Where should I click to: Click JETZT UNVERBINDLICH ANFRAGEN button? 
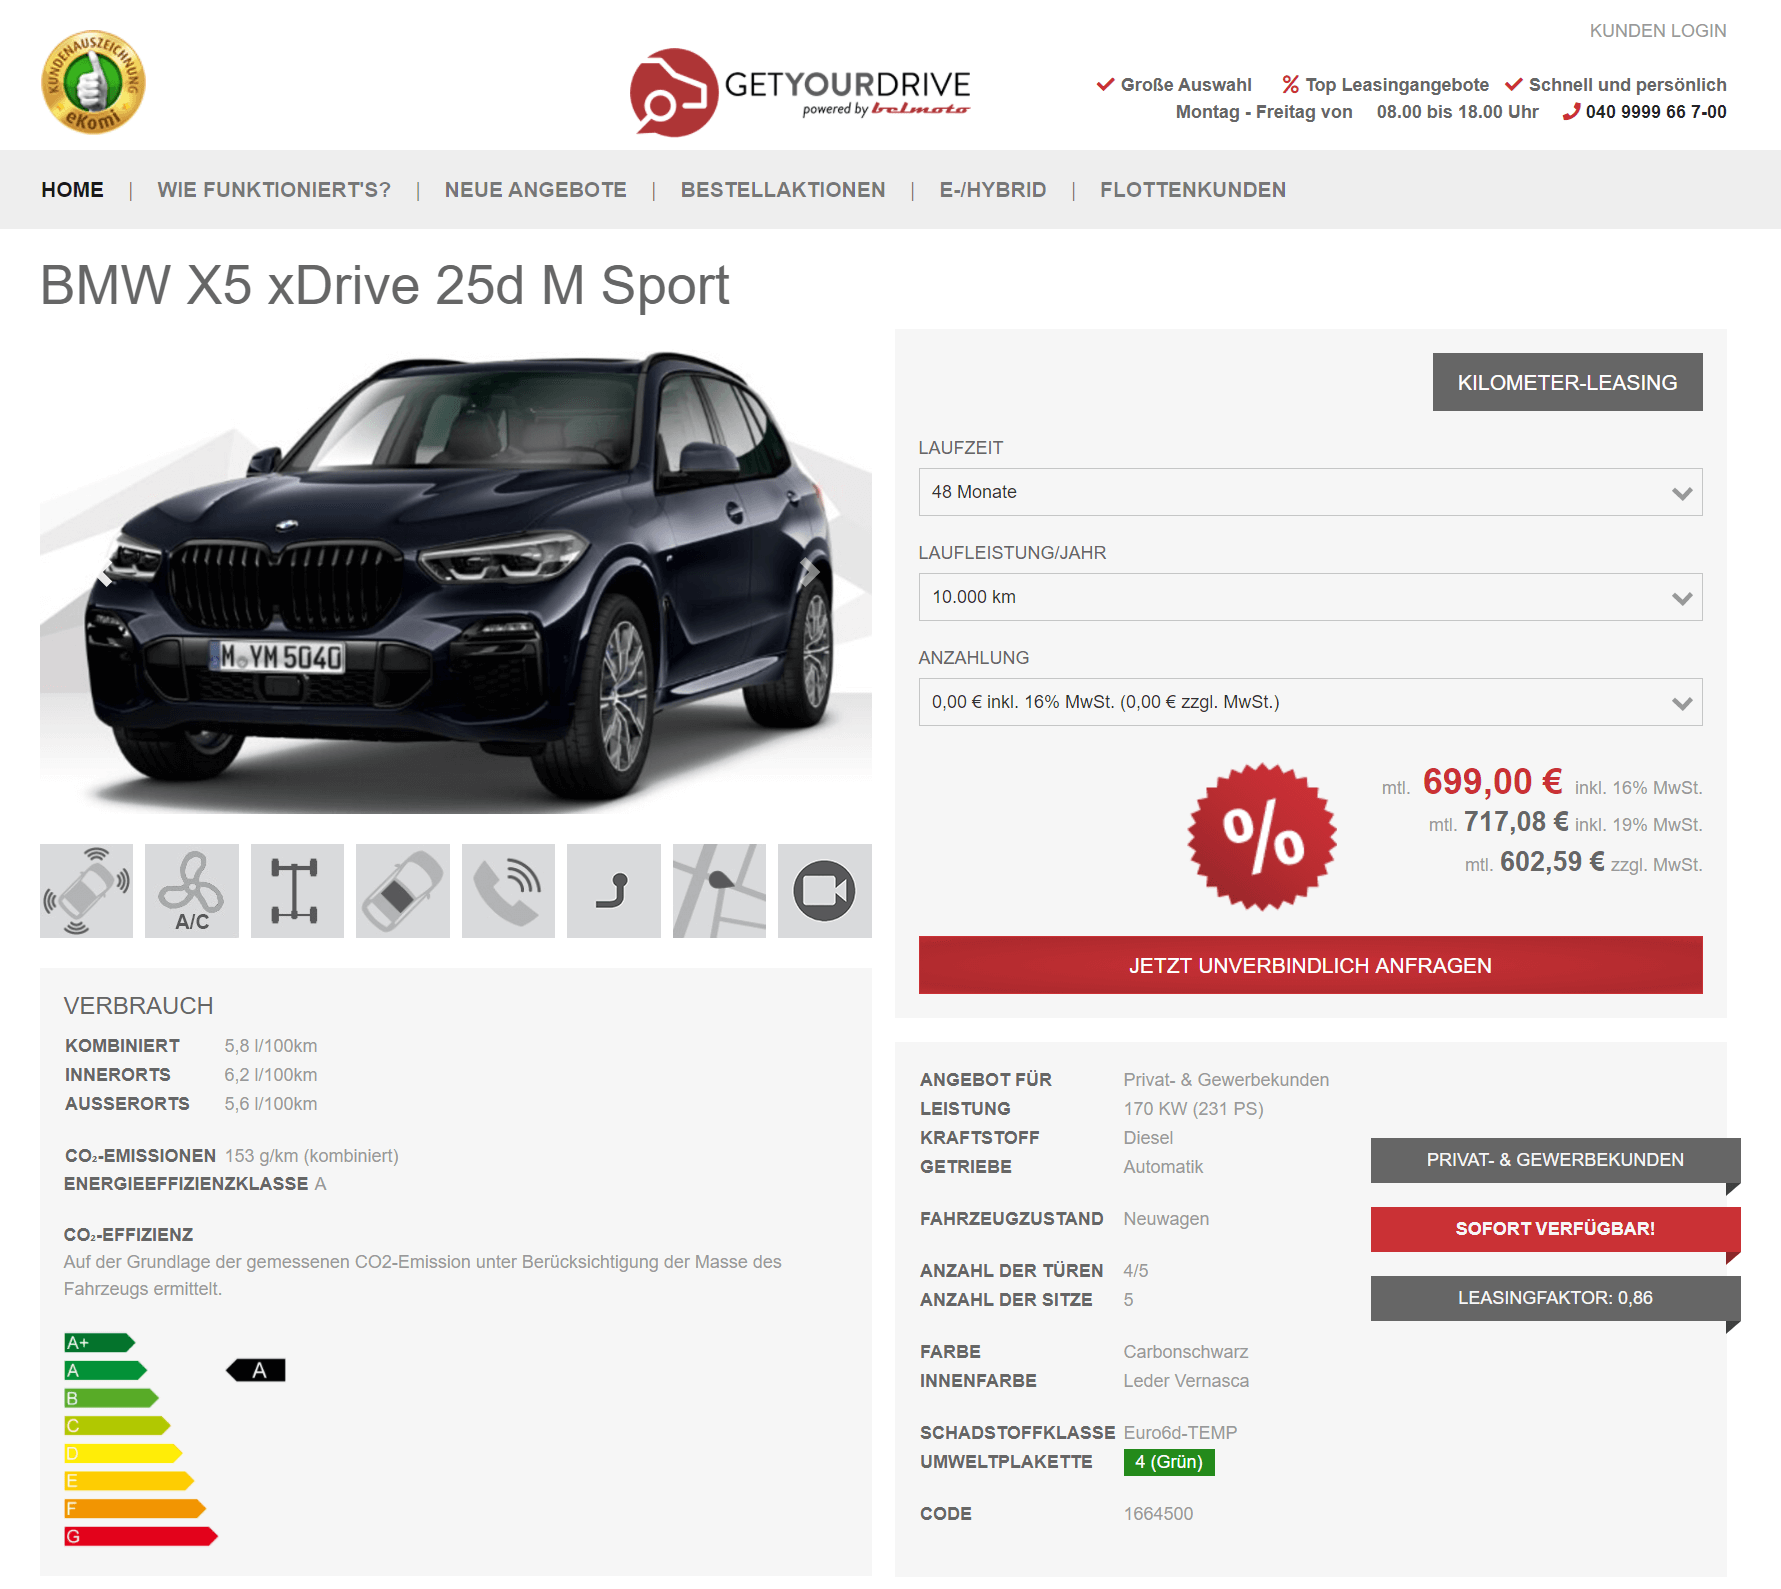point(1310,965)
